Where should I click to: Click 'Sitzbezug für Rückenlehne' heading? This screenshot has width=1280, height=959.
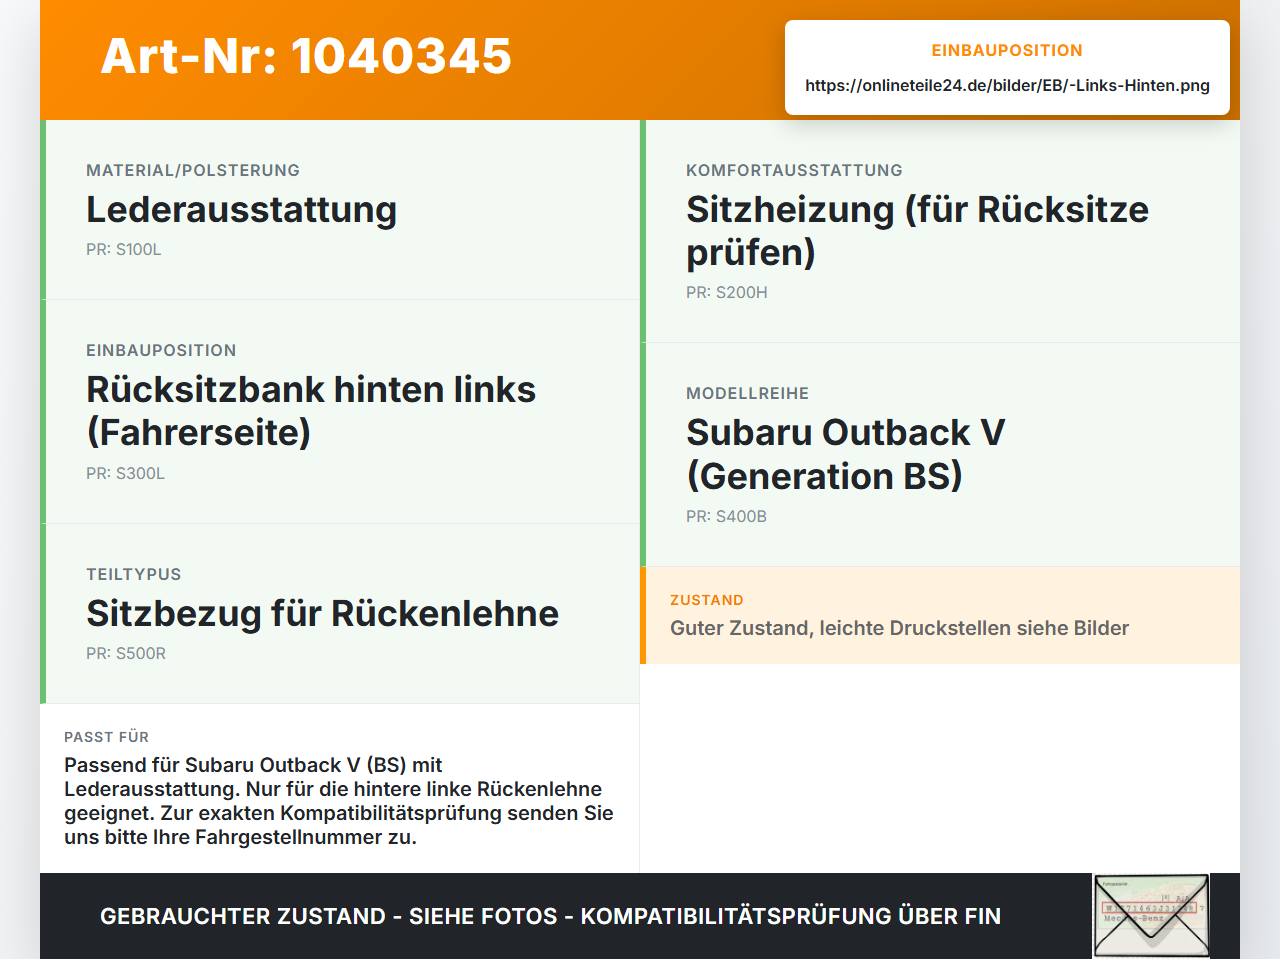coord(322,613)
